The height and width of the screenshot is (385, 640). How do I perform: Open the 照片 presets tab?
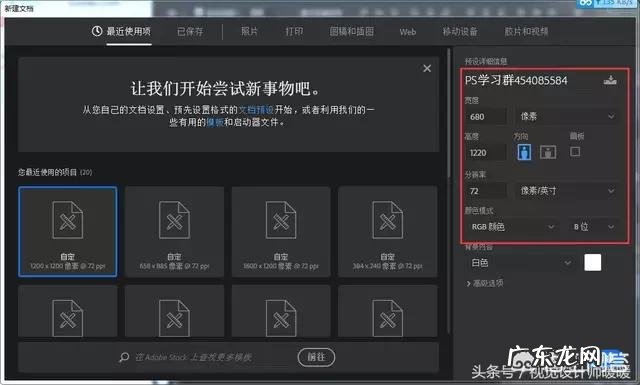pyautogui.click(x=249, y=31)
